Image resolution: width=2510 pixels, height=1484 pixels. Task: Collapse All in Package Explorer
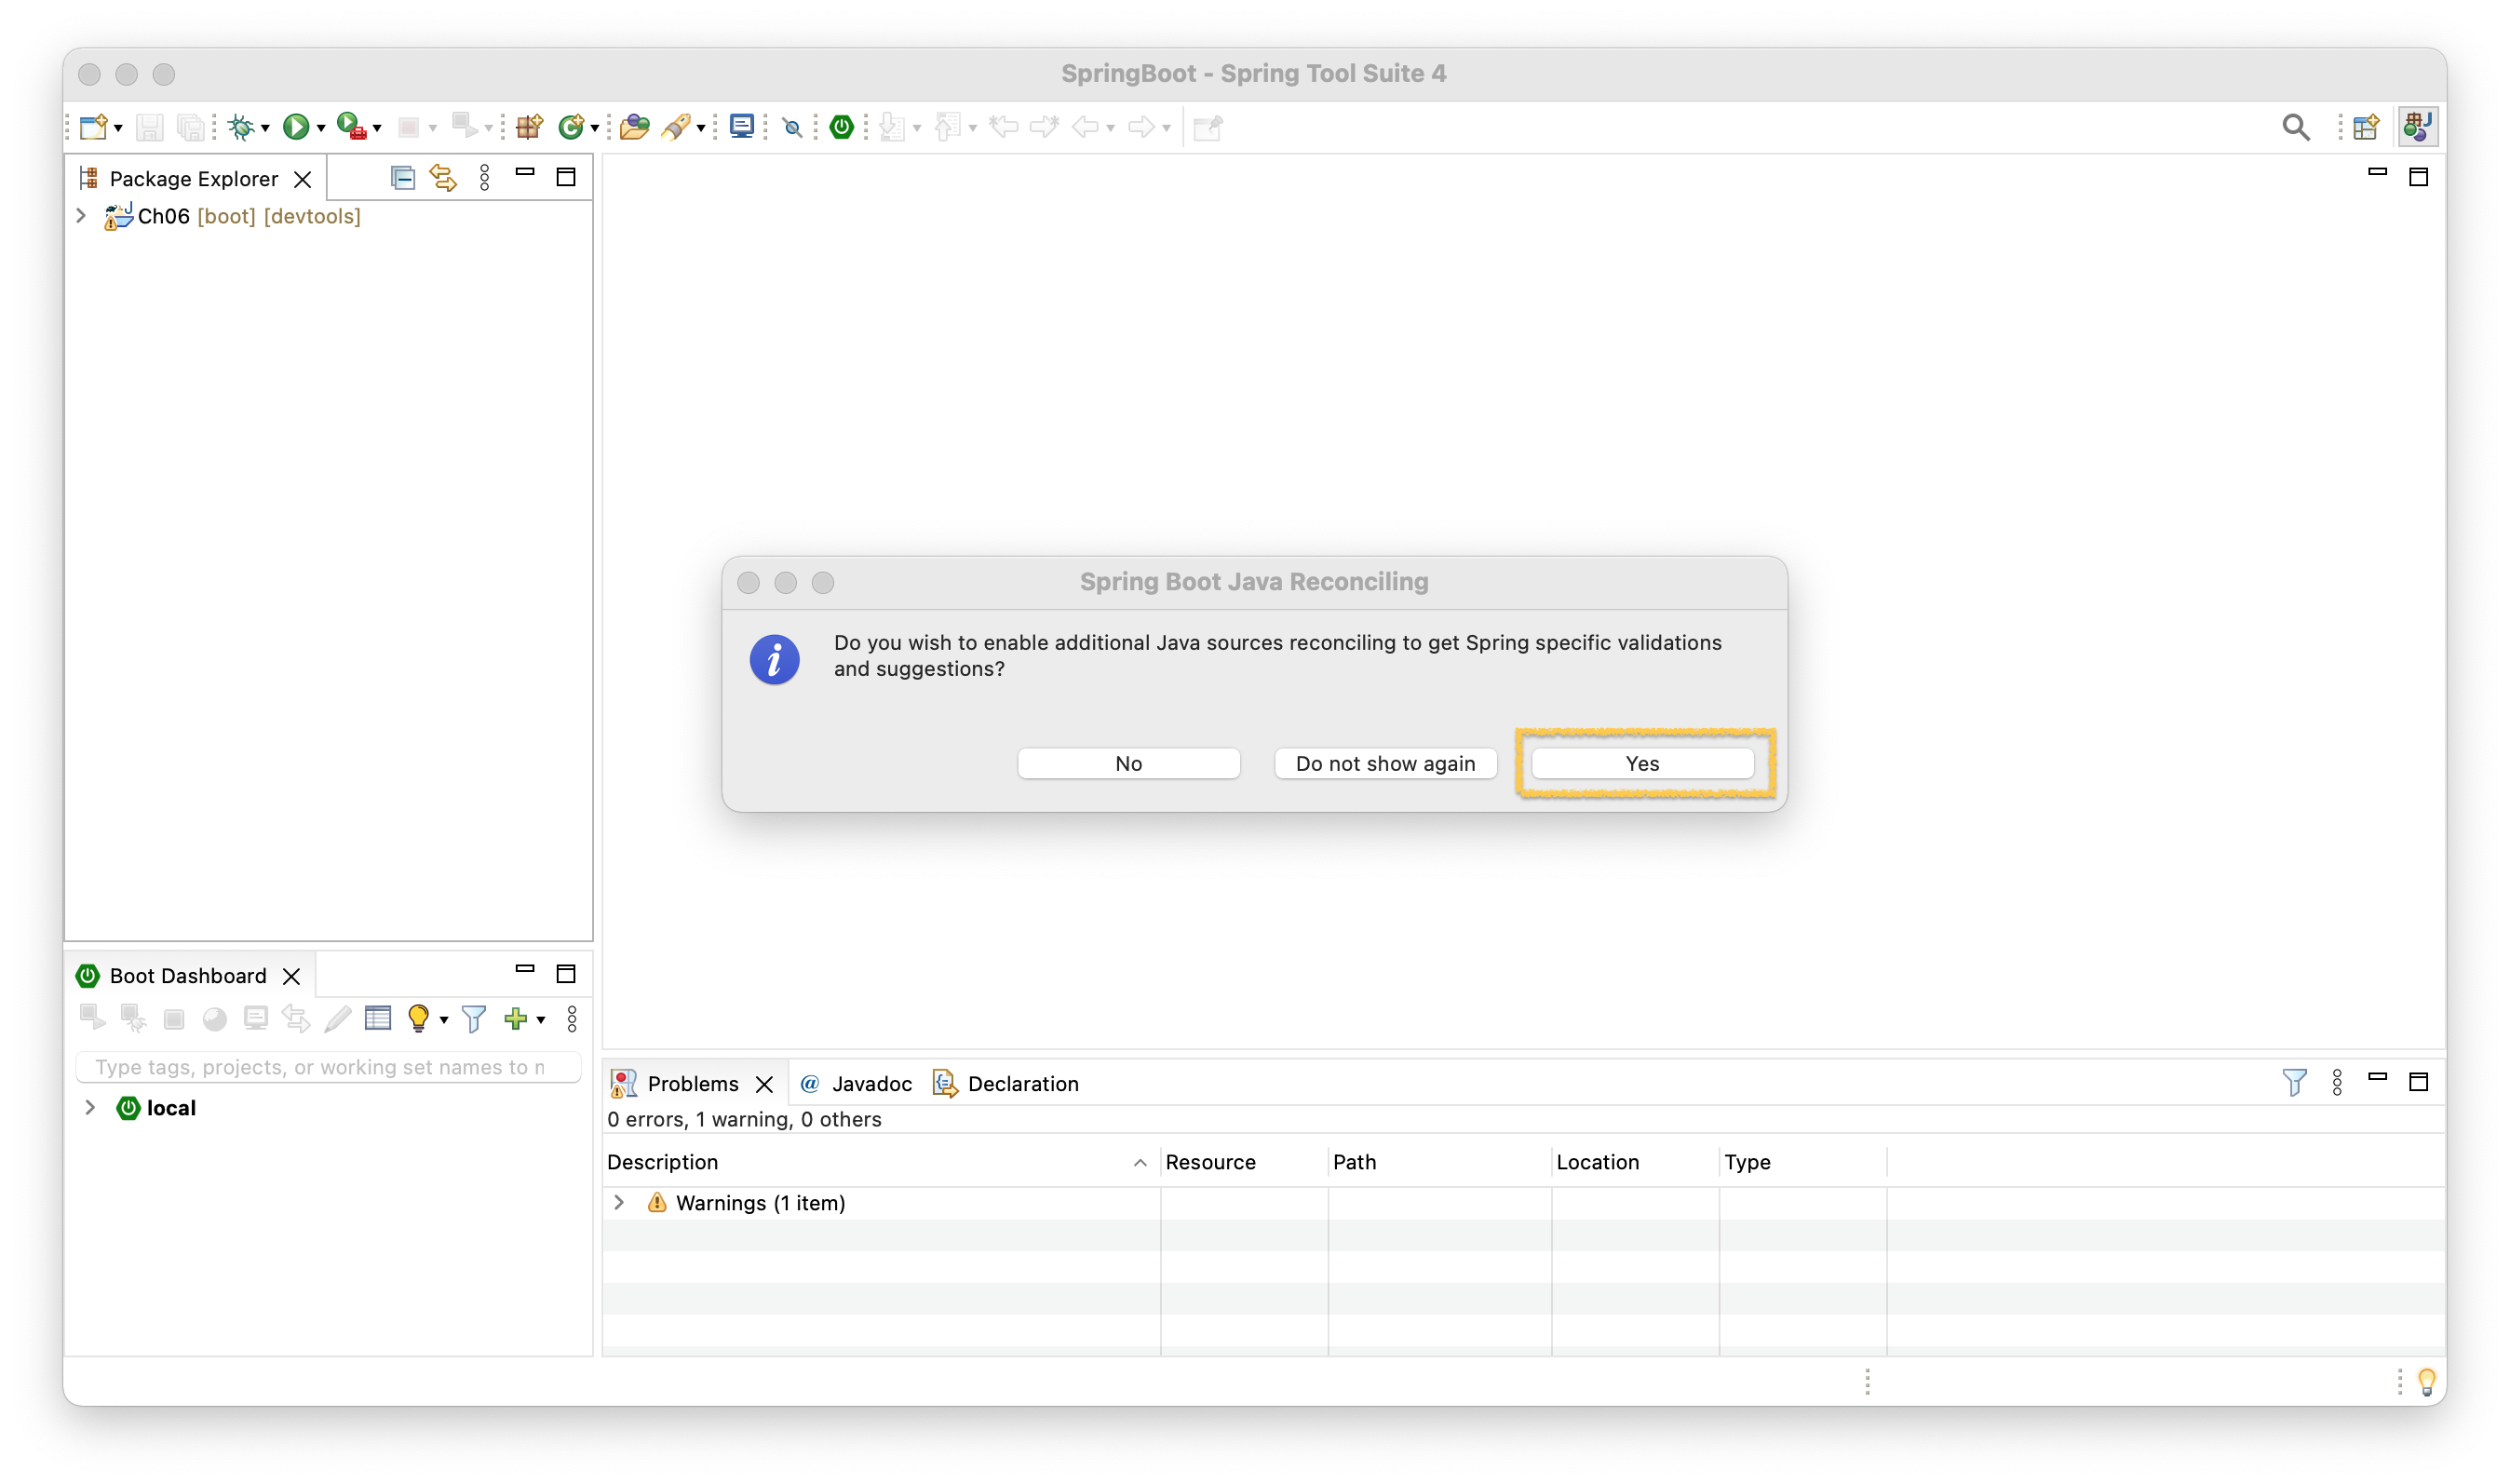coord(402,178)
